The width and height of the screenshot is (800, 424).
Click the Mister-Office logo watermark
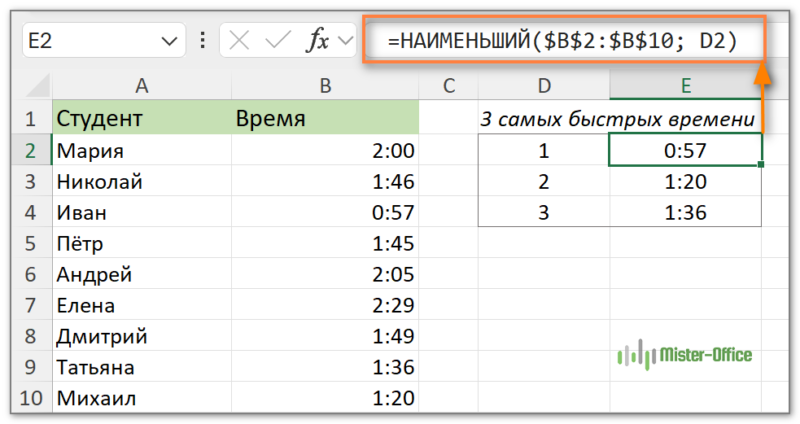pos(684,354)
